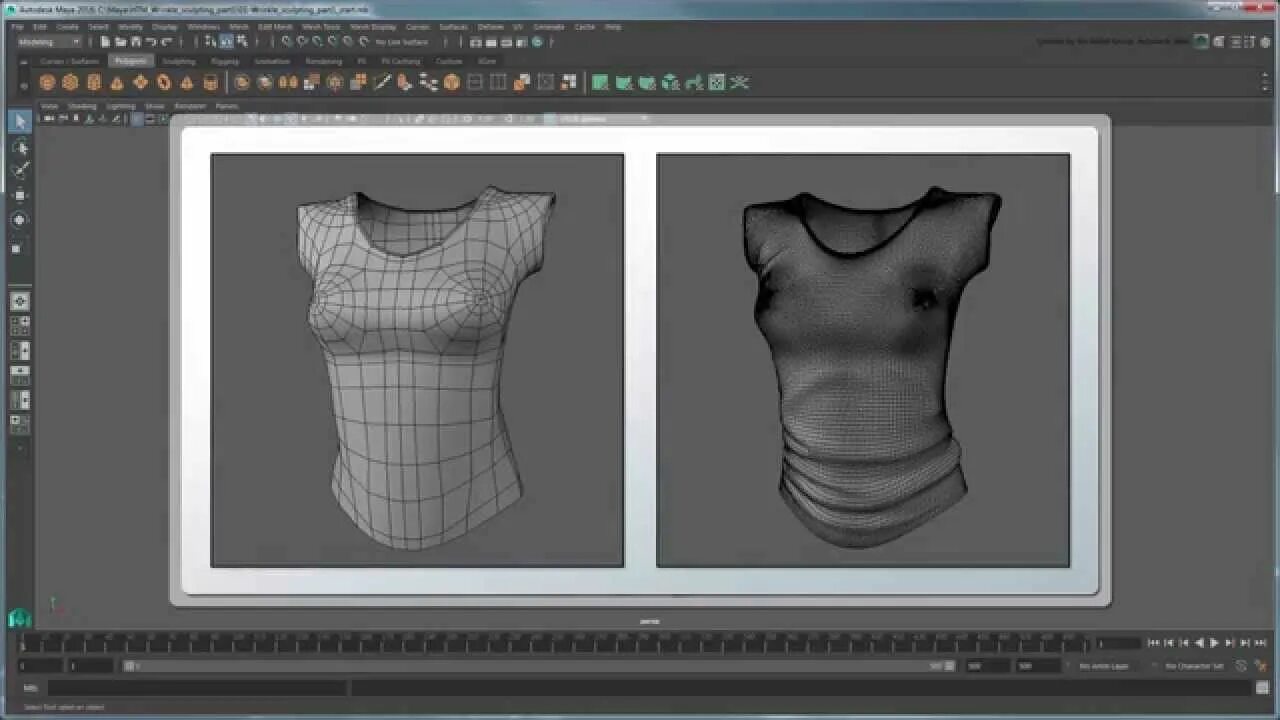Click the Save Scene icon

pos(135,42)
